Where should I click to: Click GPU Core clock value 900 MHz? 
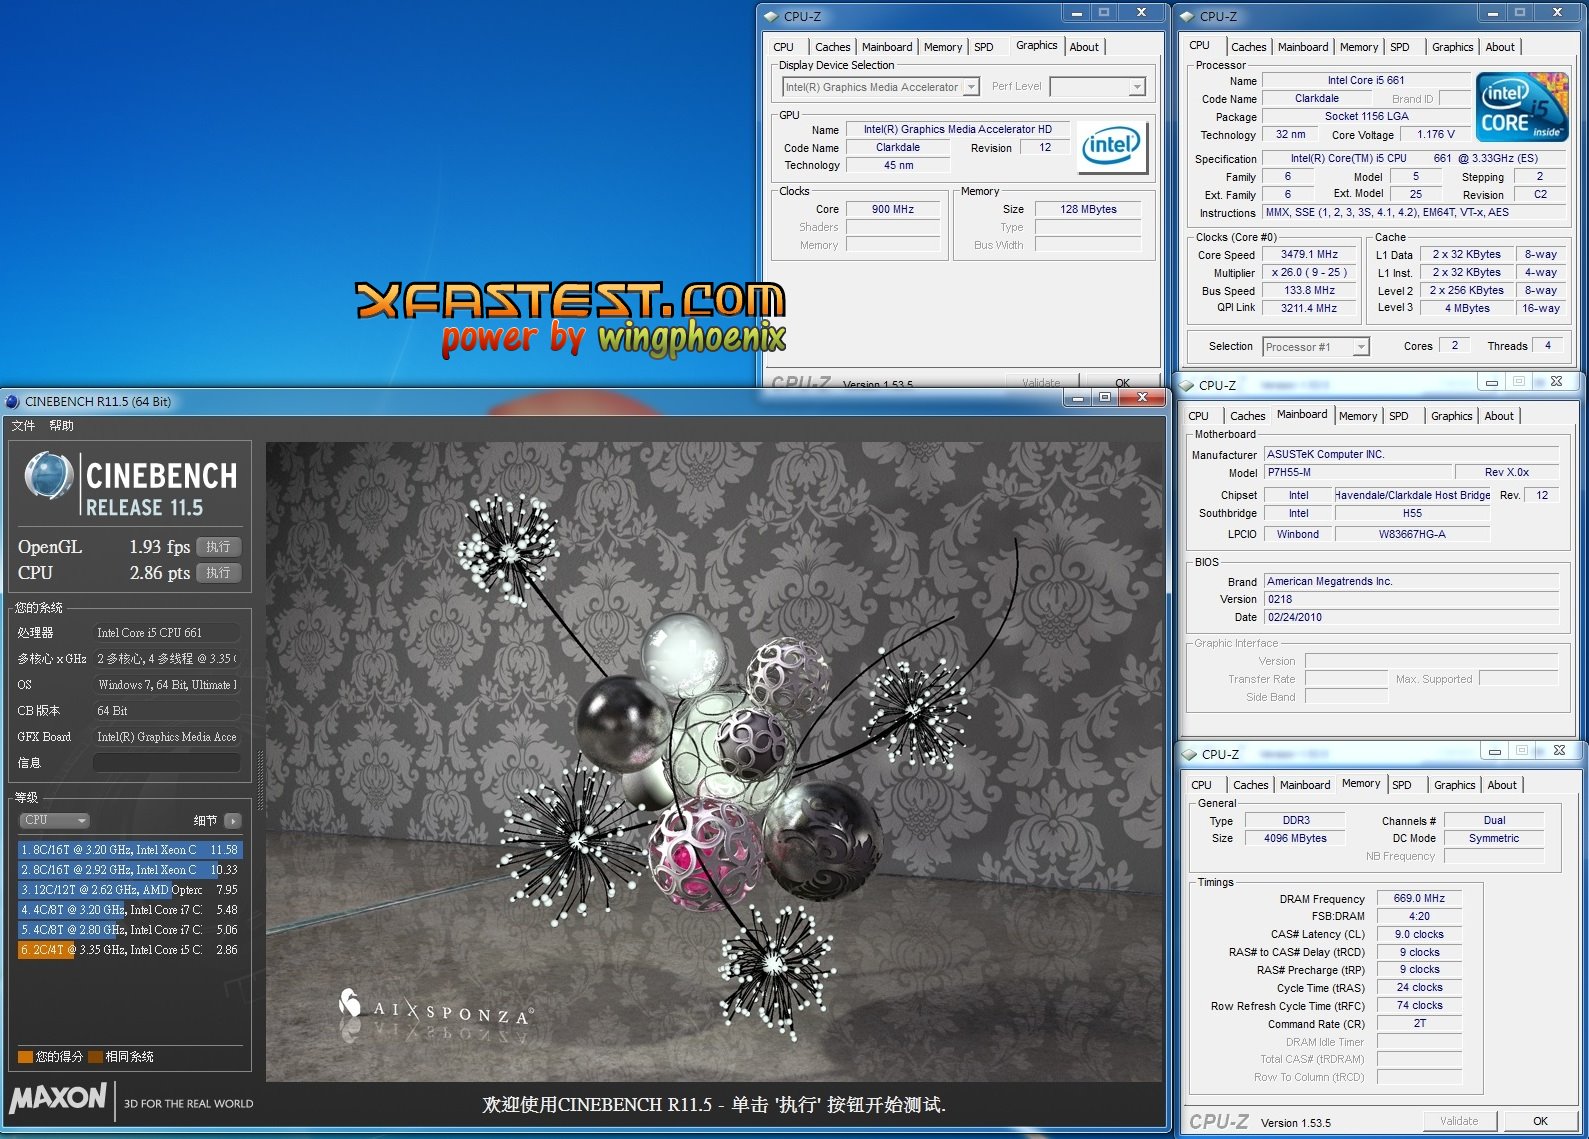pos(893,209)
